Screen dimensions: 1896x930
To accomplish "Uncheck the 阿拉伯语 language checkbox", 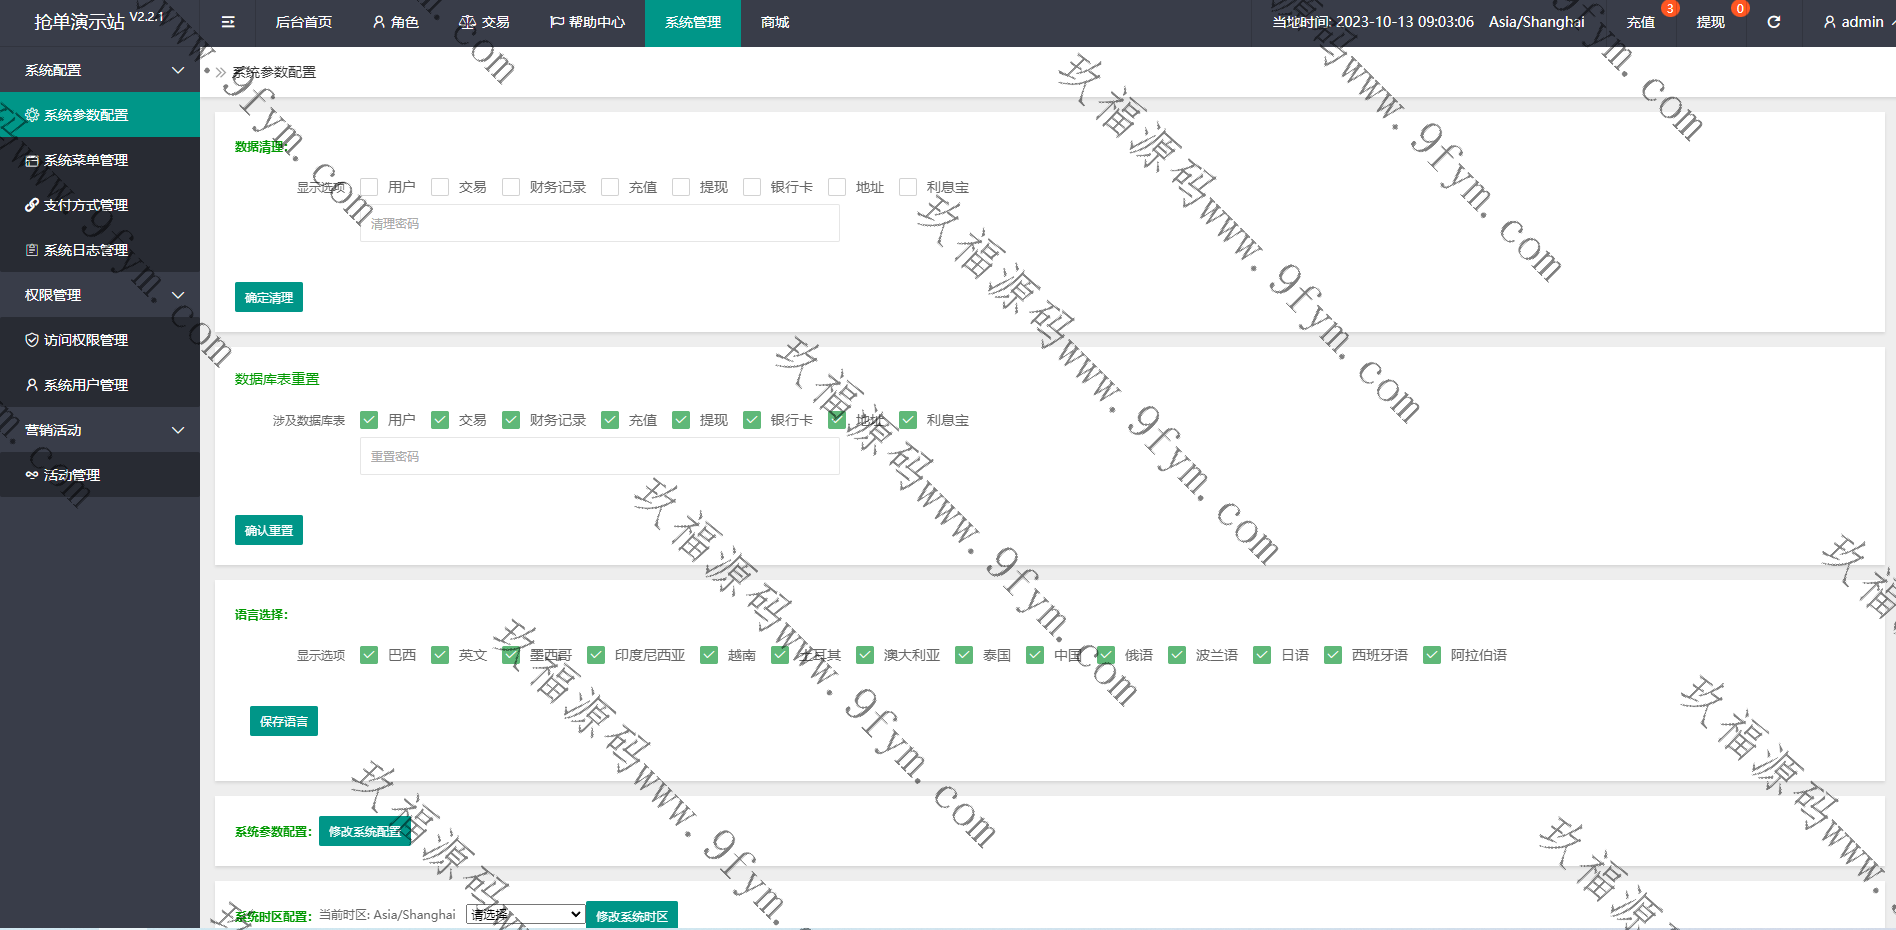I will pyautogui.click(x=1432, y=655).
